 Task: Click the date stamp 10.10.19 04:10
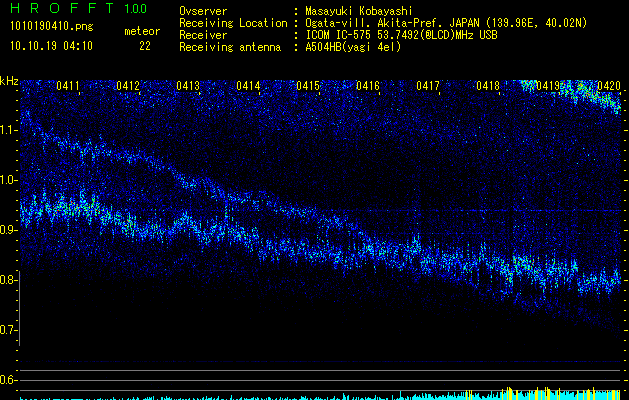coord(52,46)
